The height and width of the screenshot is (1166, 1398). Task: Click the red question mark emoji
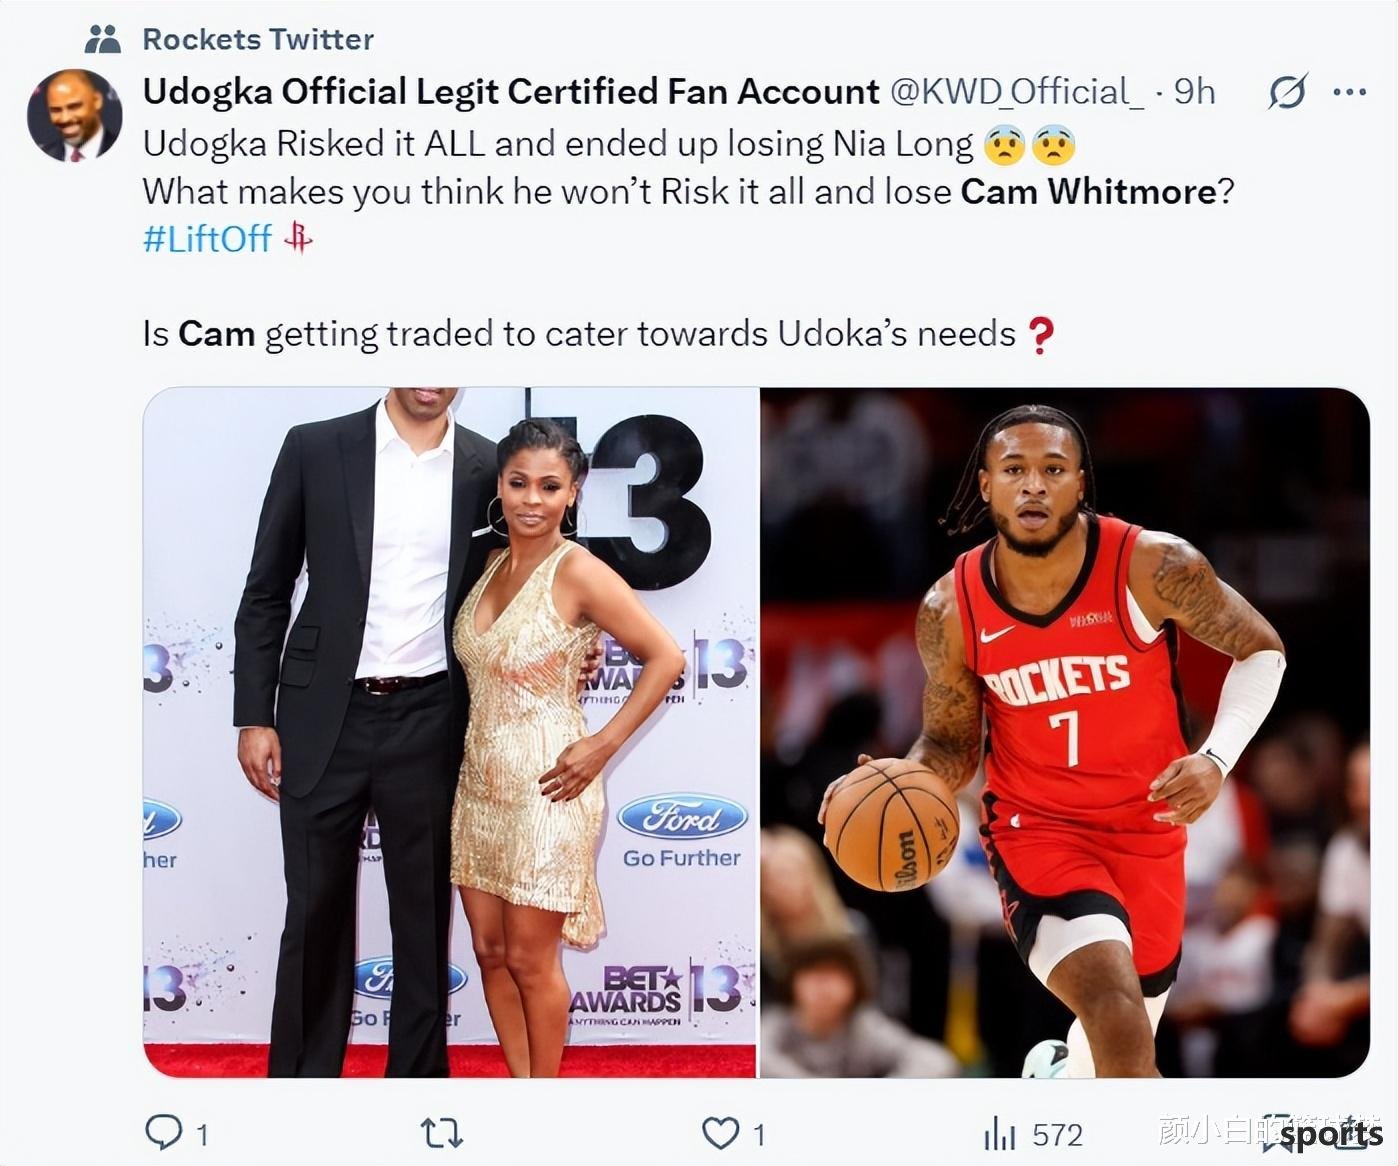click(x=1041, y=335)
